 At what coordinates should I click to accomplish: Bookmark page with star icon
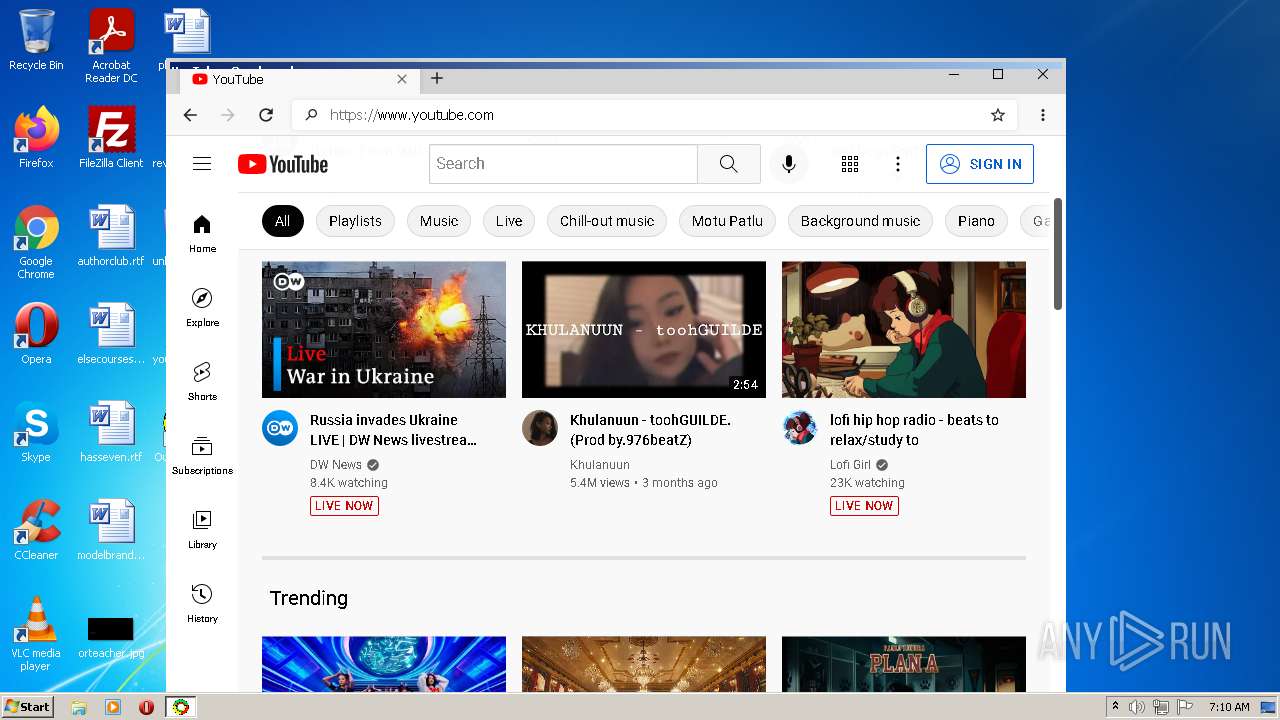point(998,115)
